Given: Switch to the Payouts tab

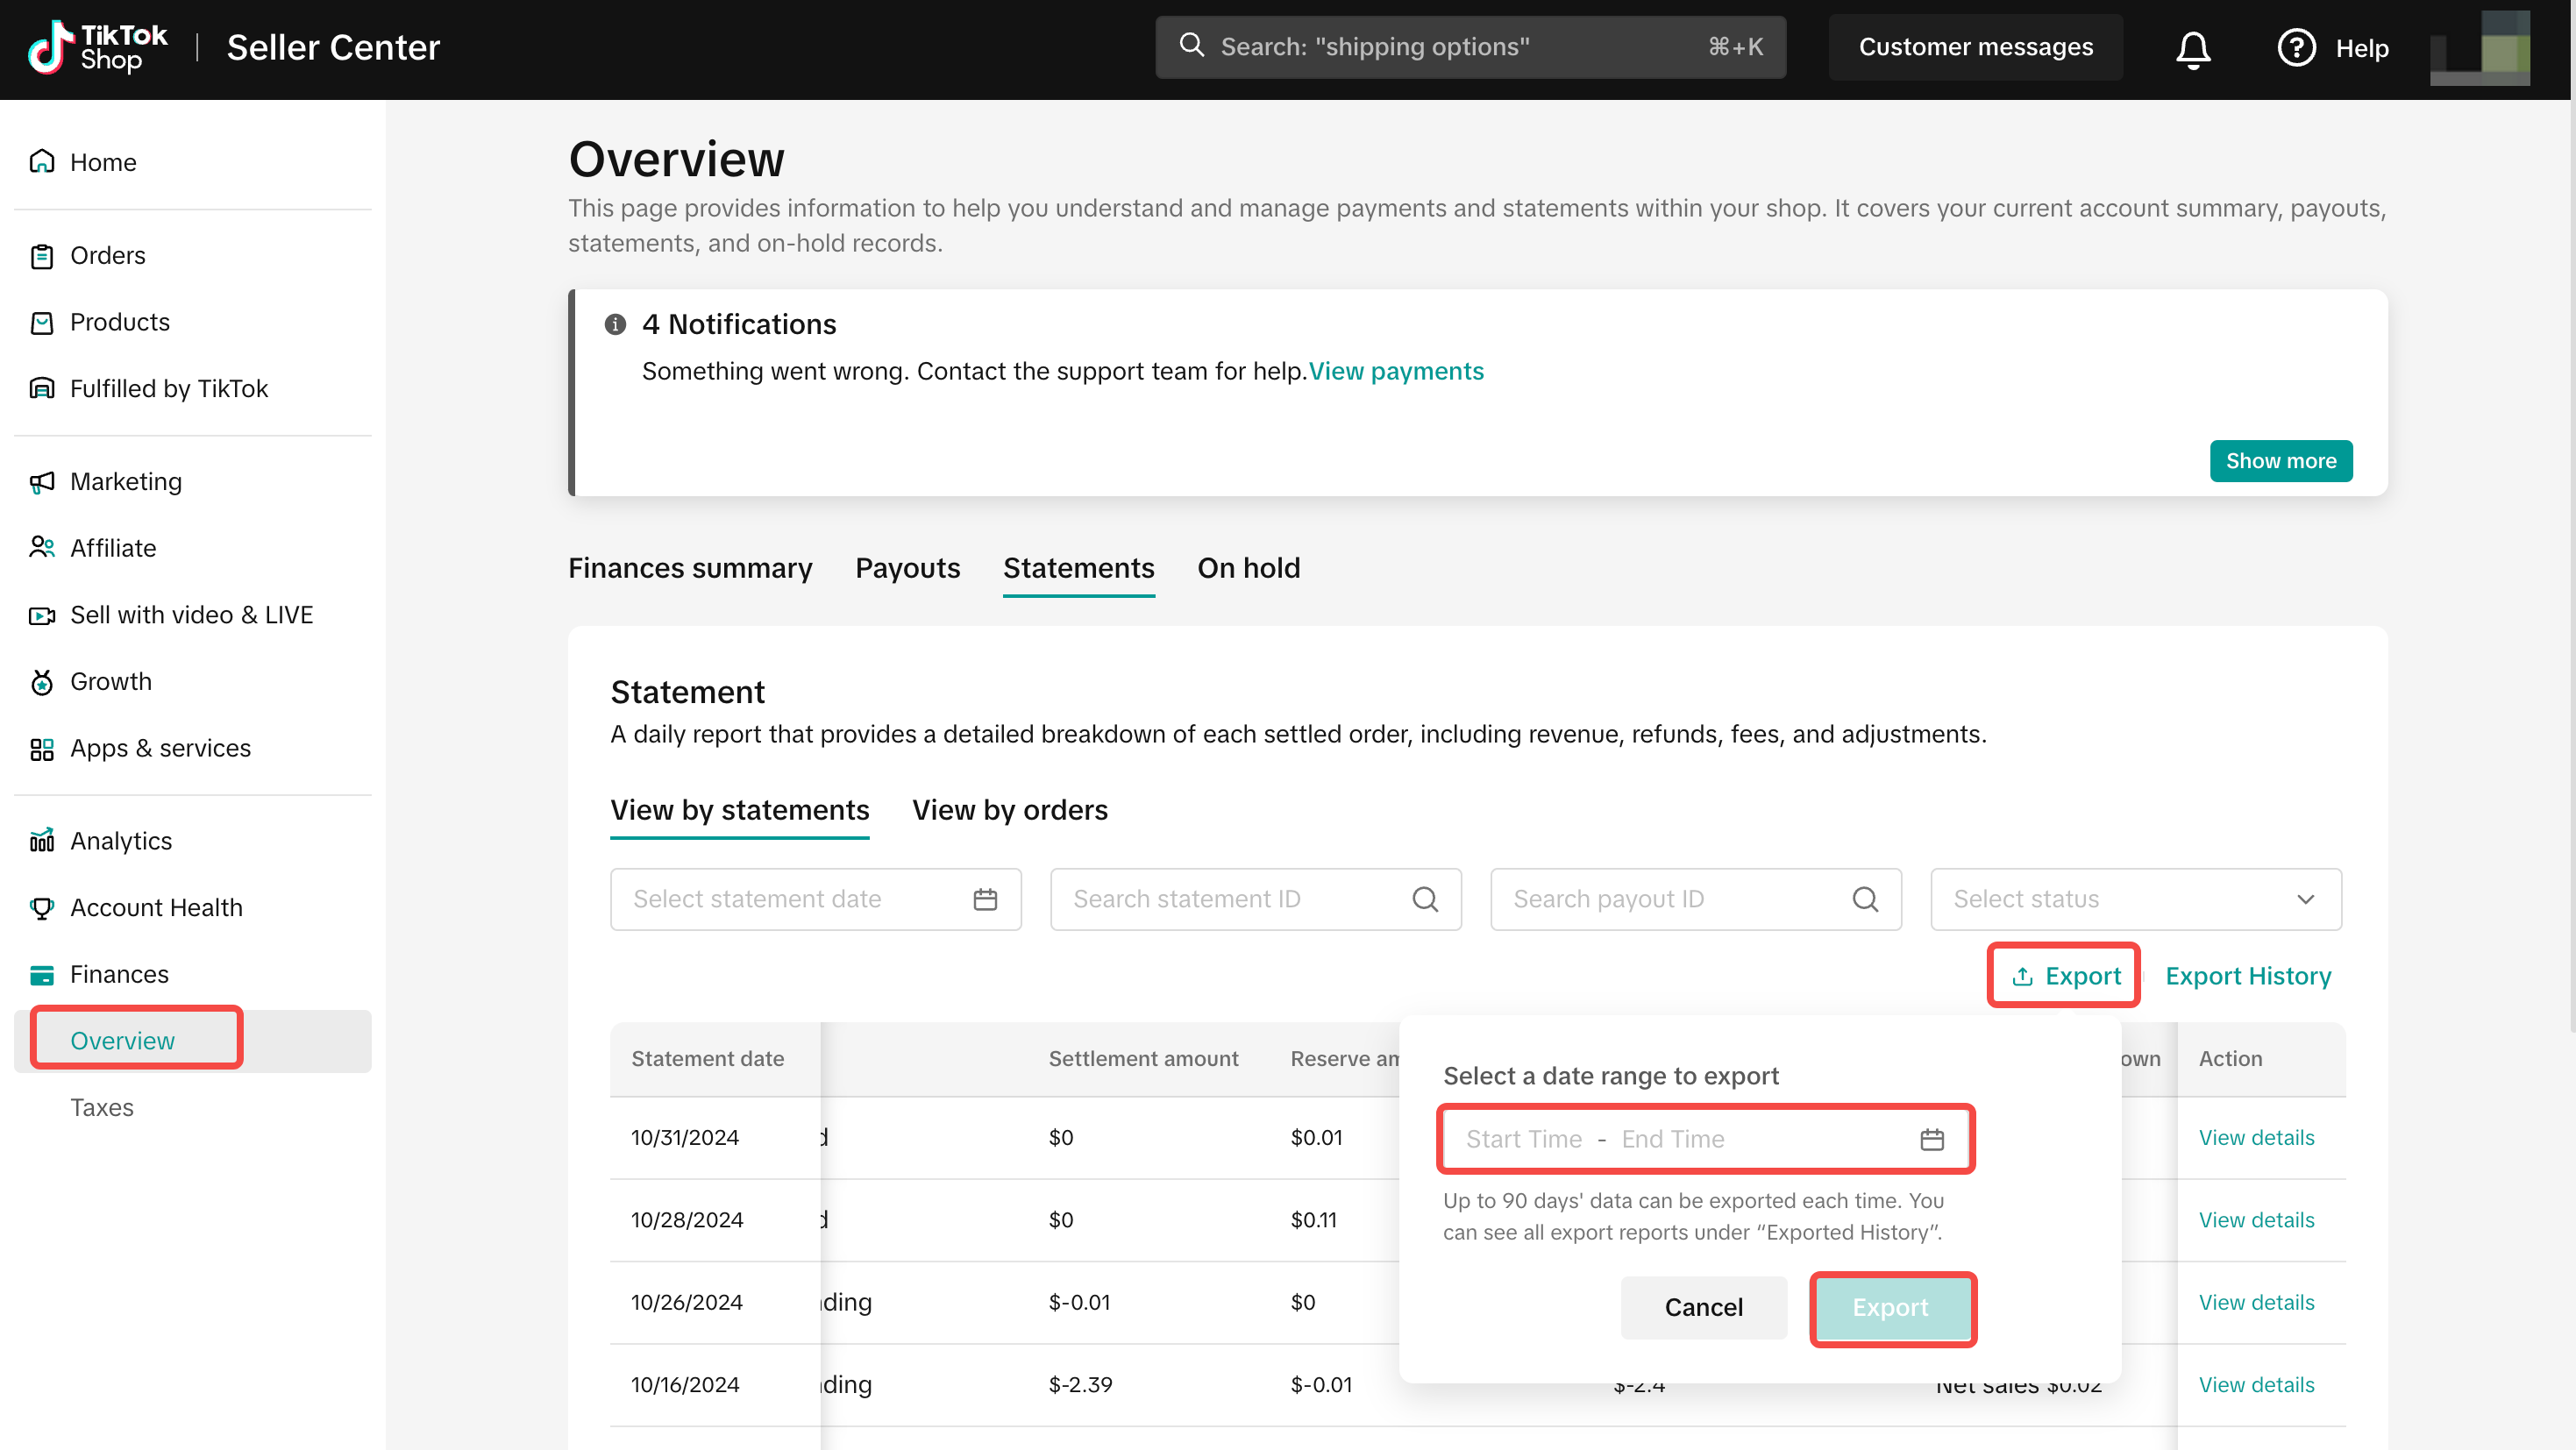Looking at the screenshot, I should coord(907,568).
